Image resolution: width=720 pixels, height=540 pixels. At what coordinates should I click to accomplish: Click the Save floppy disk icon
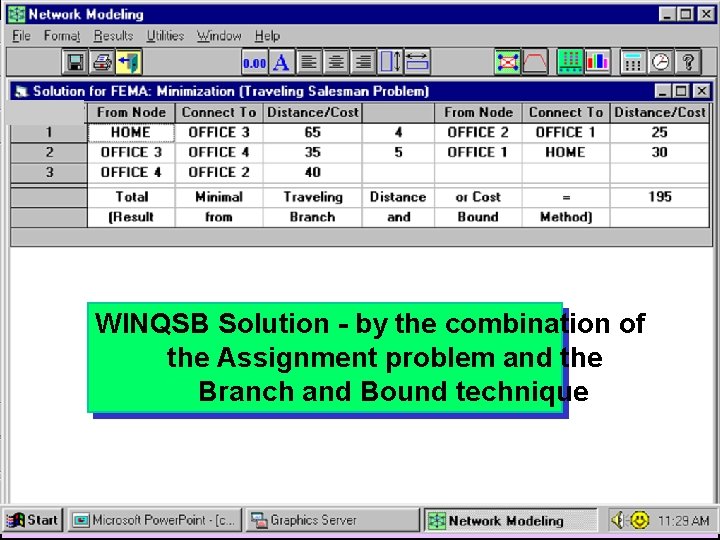[x=75, y=62]
